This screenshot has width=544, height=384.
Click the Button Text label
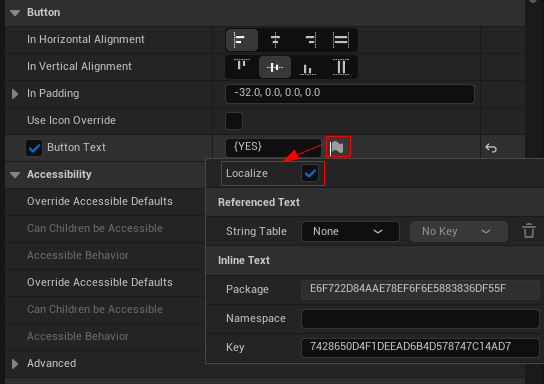click(x=76, y=147)
